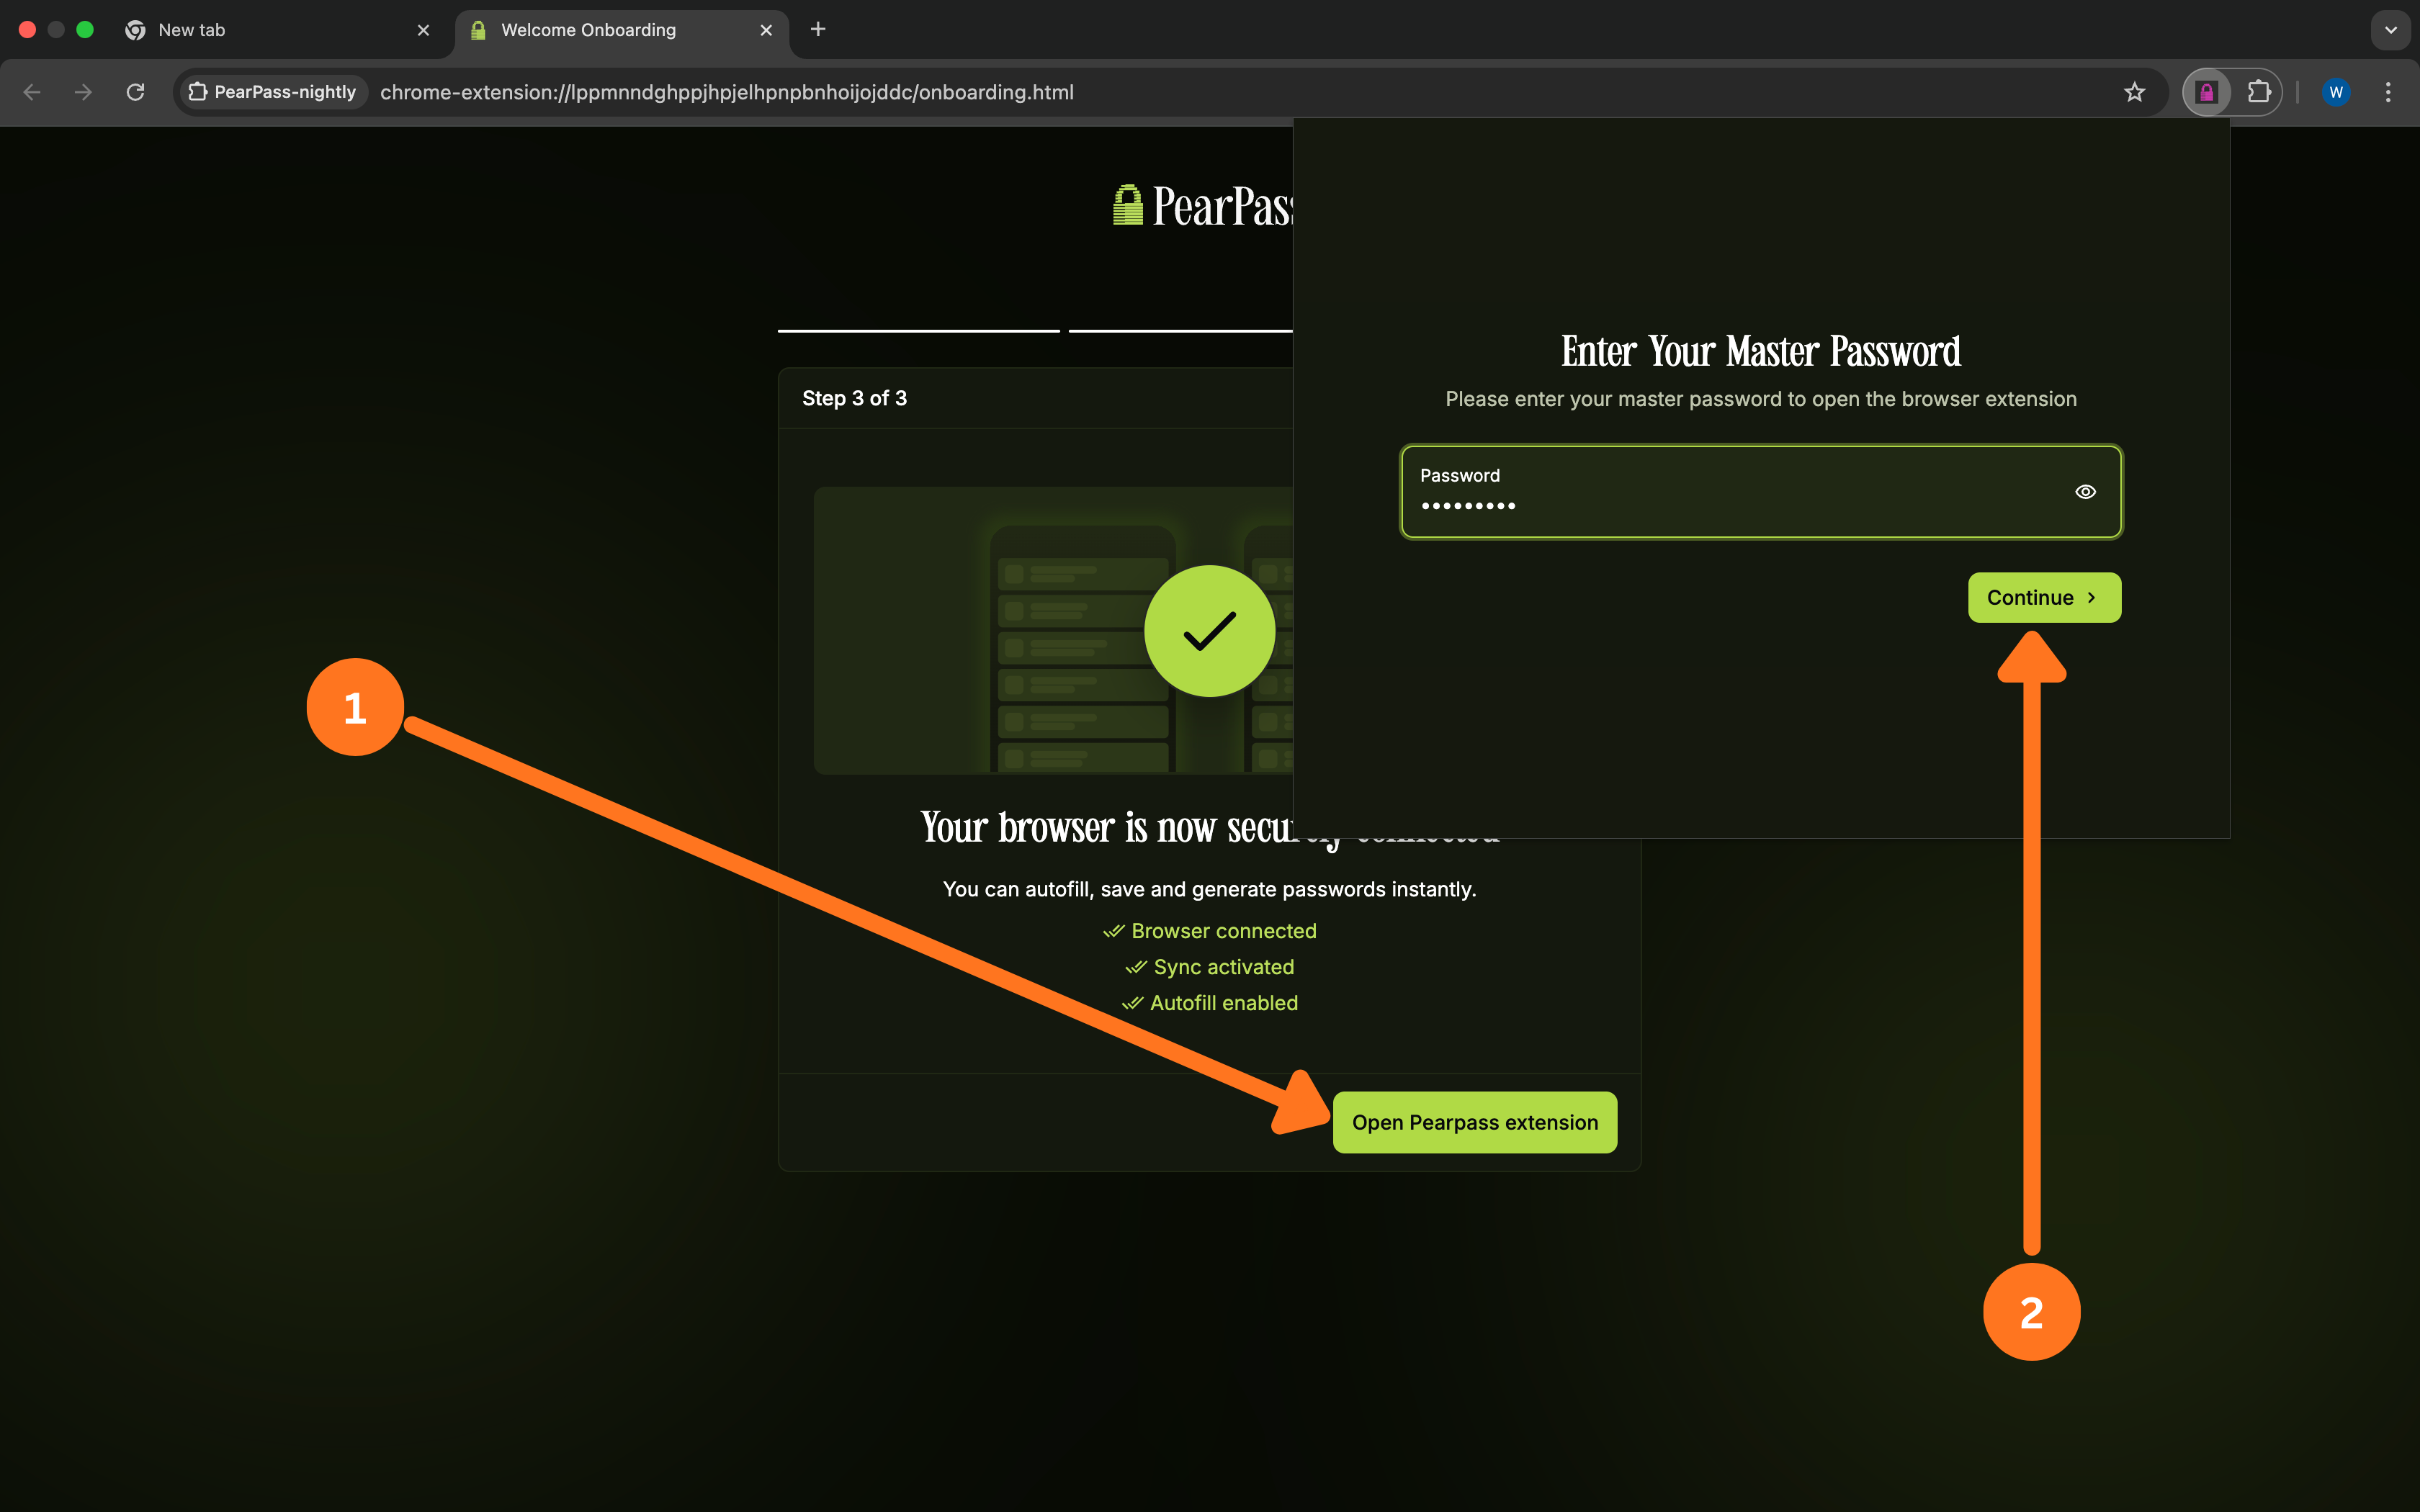The height and width of the screenshot is (1512, 2420).
Task: Click 'Autofill enabled' status text
Action: click(1223, 1003)
